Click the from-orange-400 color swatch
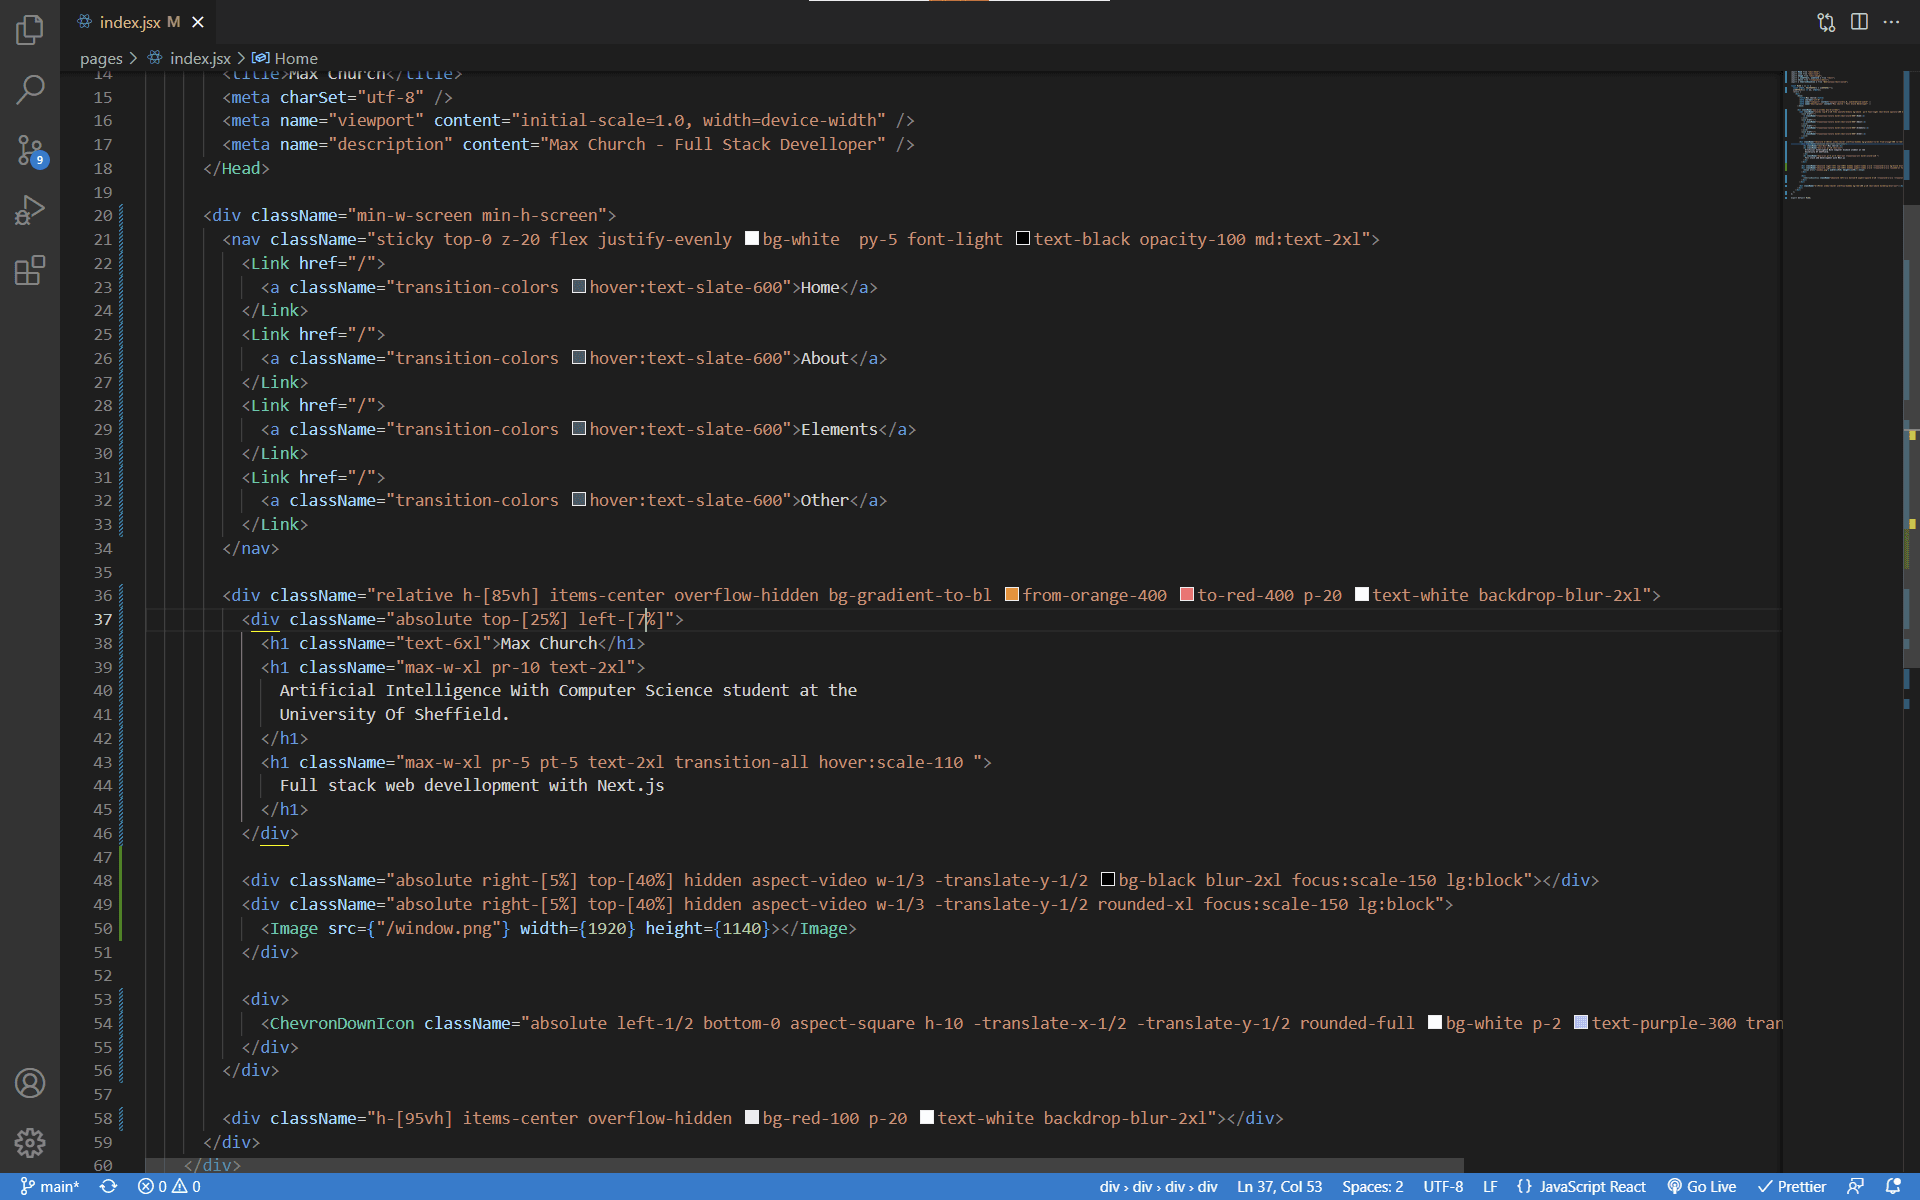1920x1200 pixels. click(x=1012, y=595)
